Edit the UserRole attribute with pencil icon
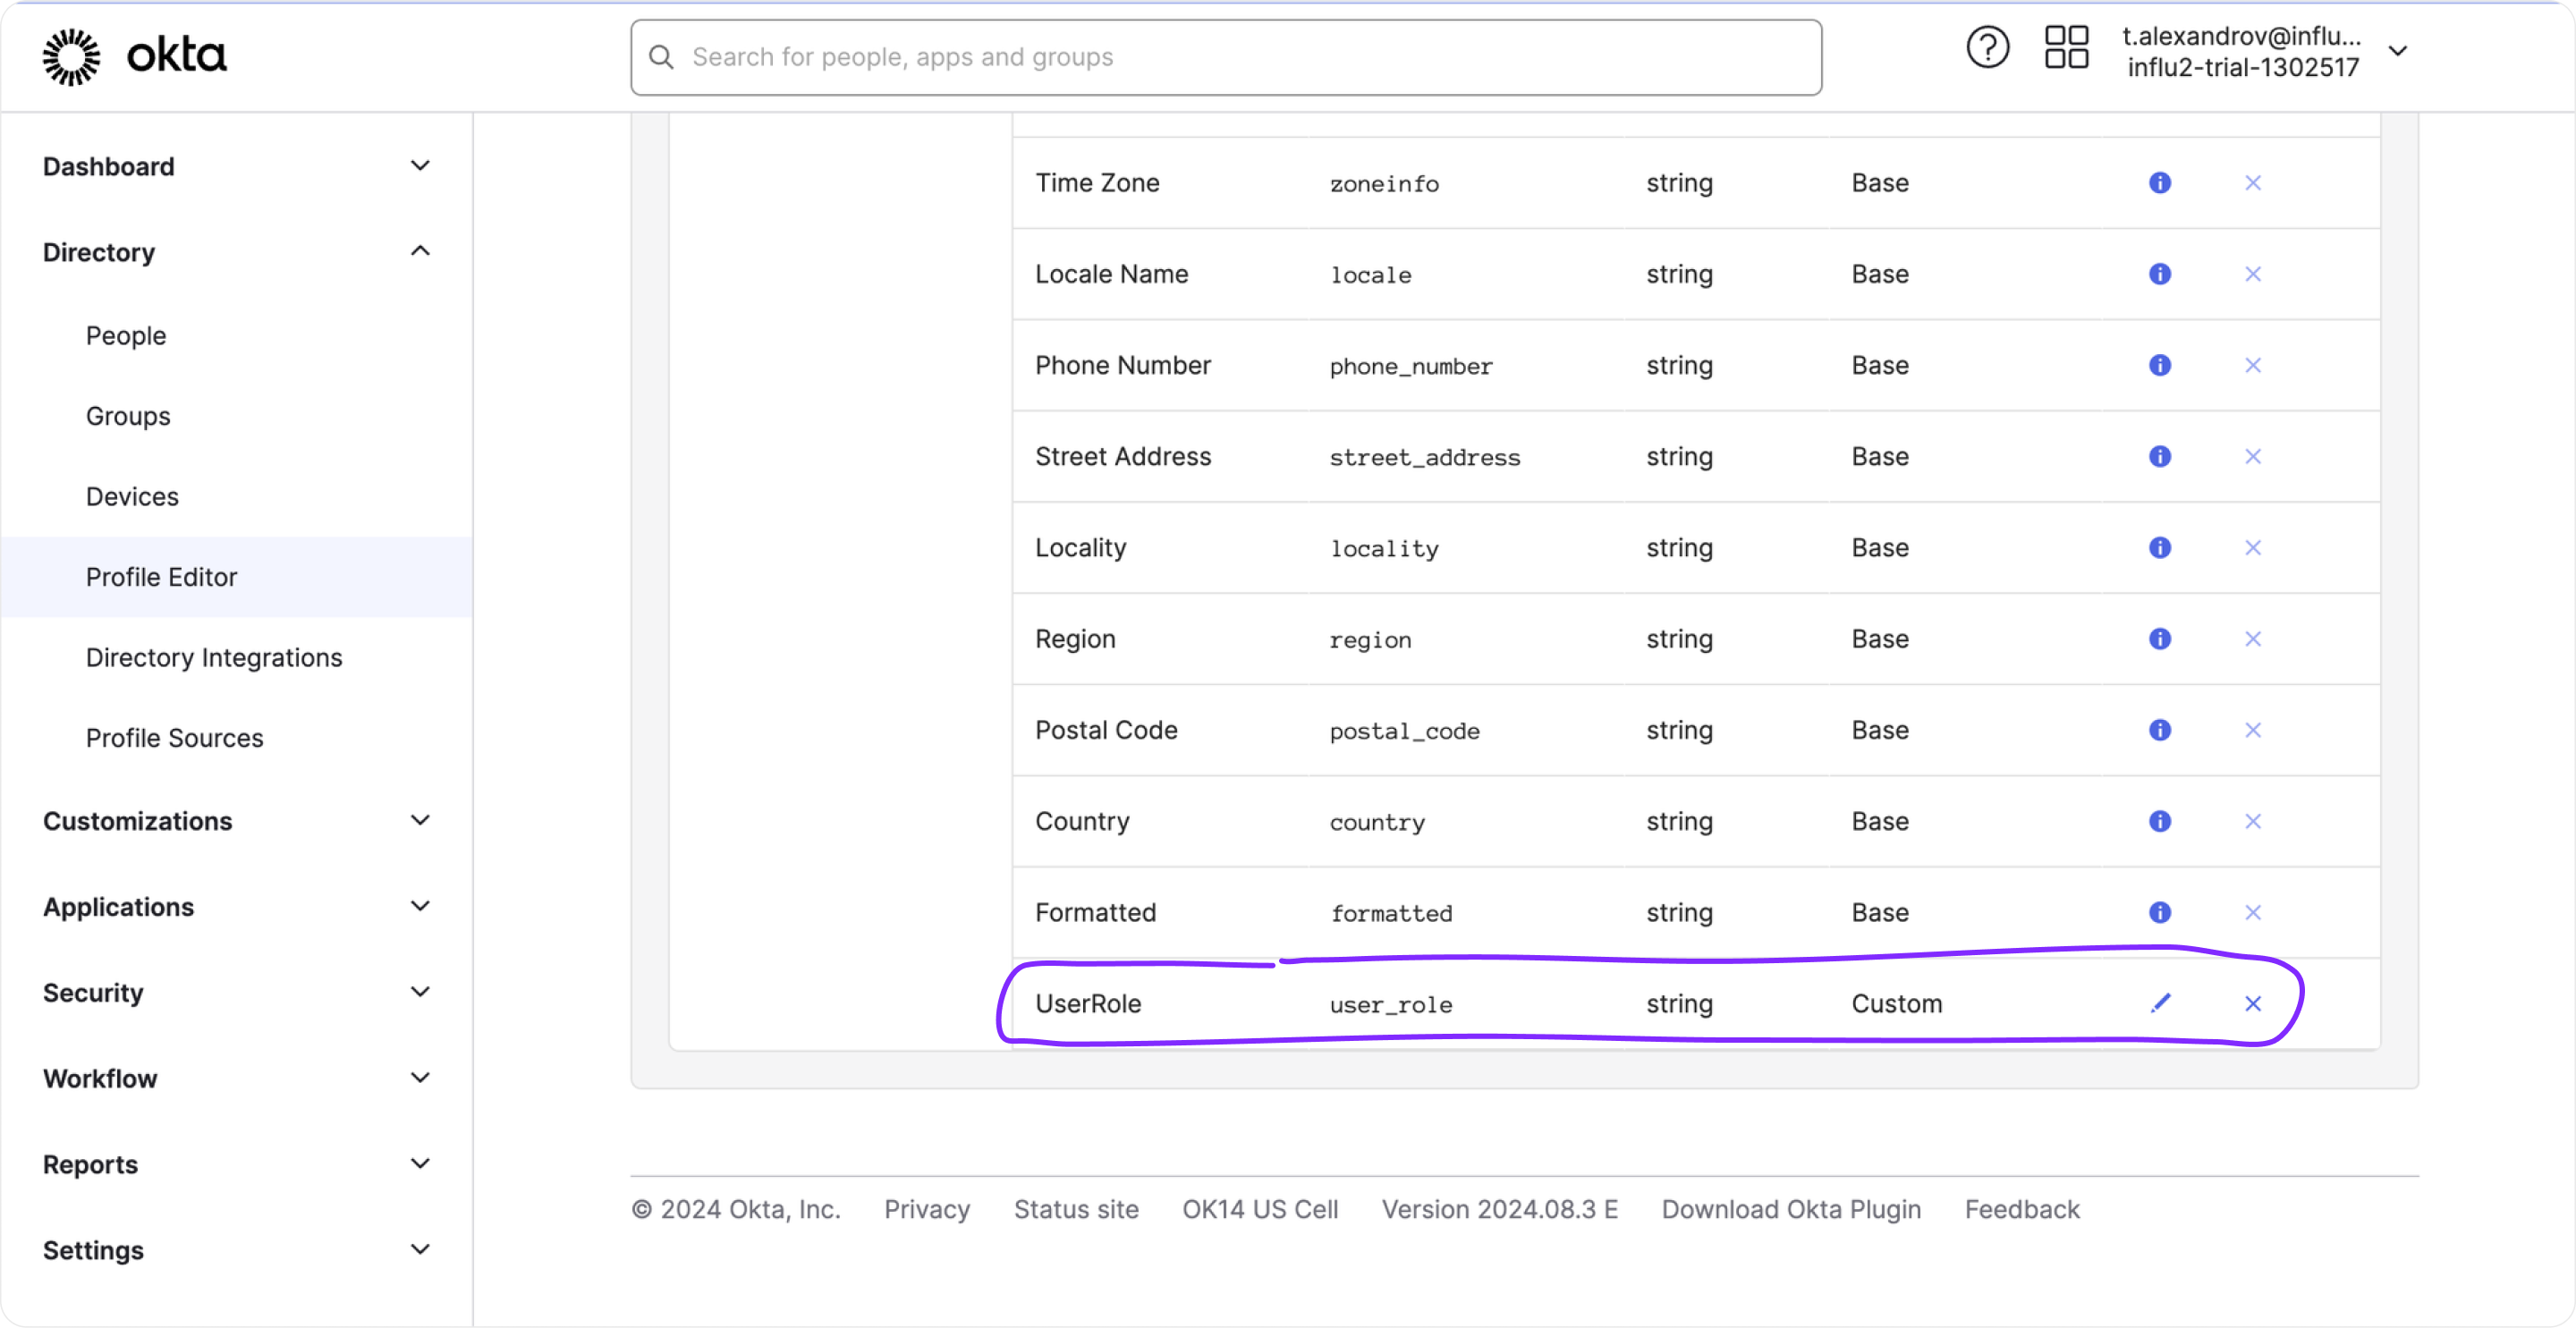This screenshot has width=2576, height=1328. [2160, 1003]
